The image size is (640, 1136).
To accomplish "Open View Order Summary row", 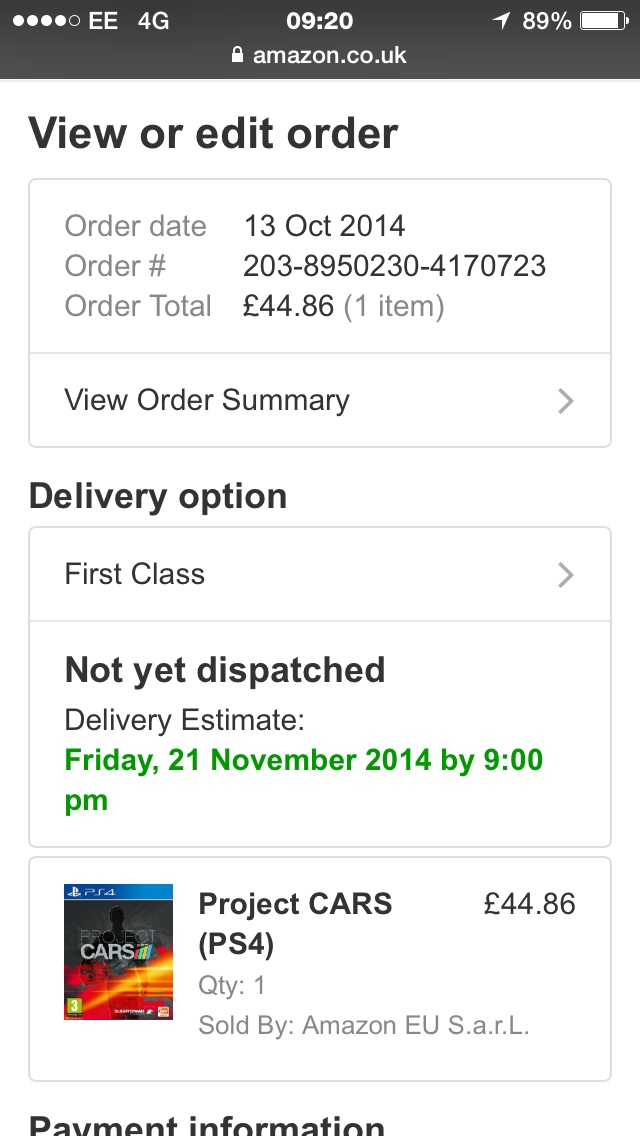I will (x=320, y=401).
